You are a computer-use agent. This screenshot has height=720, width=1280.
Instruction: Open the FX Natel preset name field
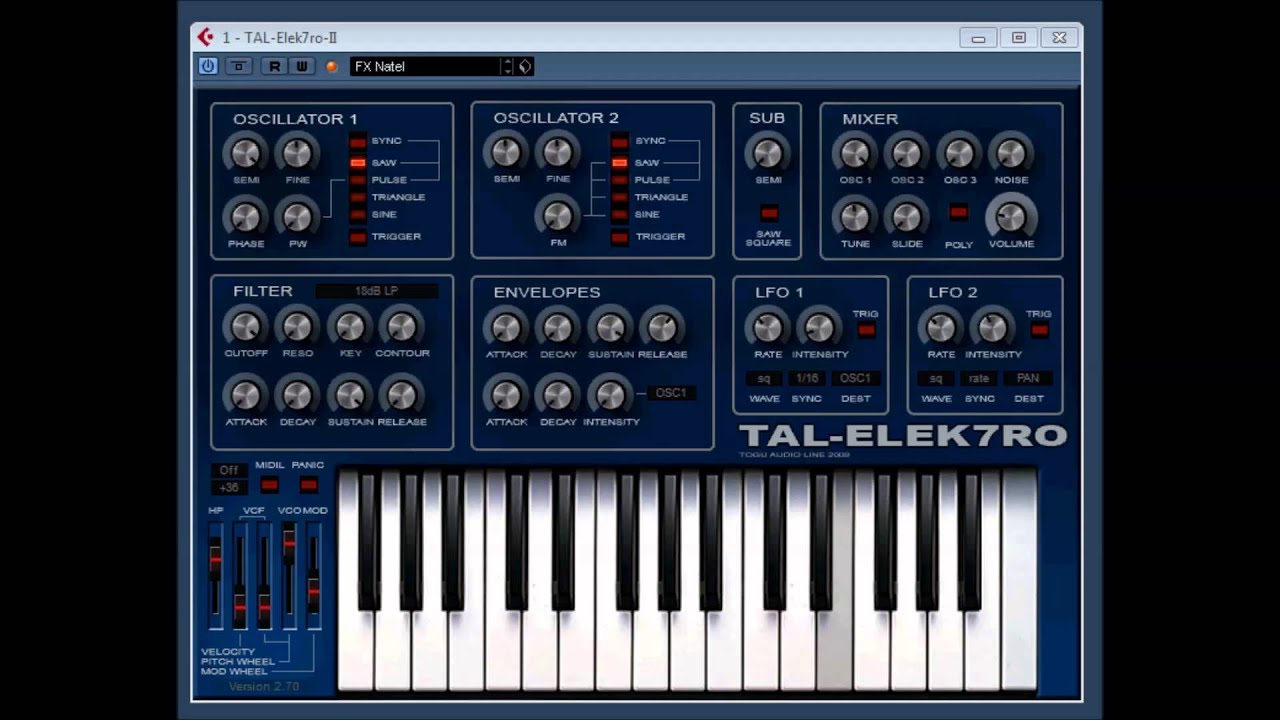pyautogui.click(x=425, y=66)
